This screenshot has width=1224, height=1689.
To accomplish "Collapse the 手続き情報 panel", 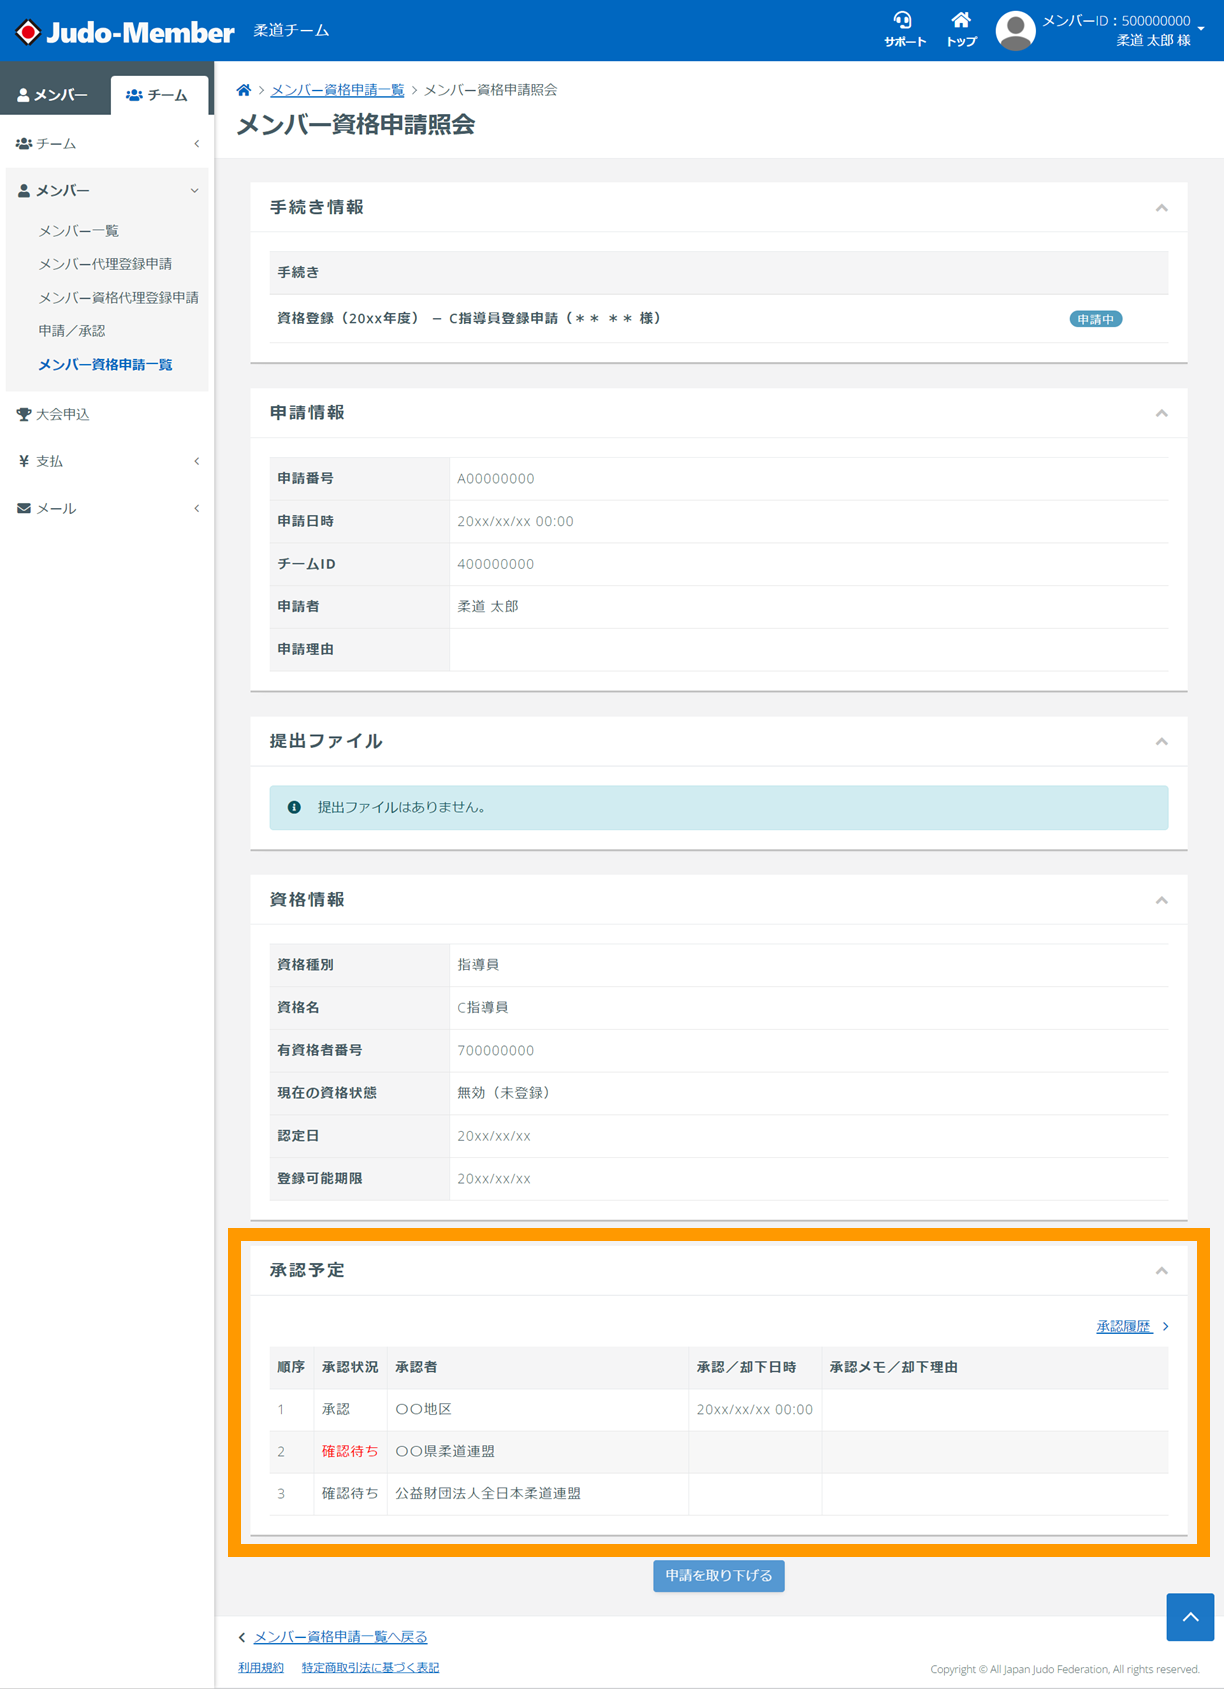I will pos(1161,208).
